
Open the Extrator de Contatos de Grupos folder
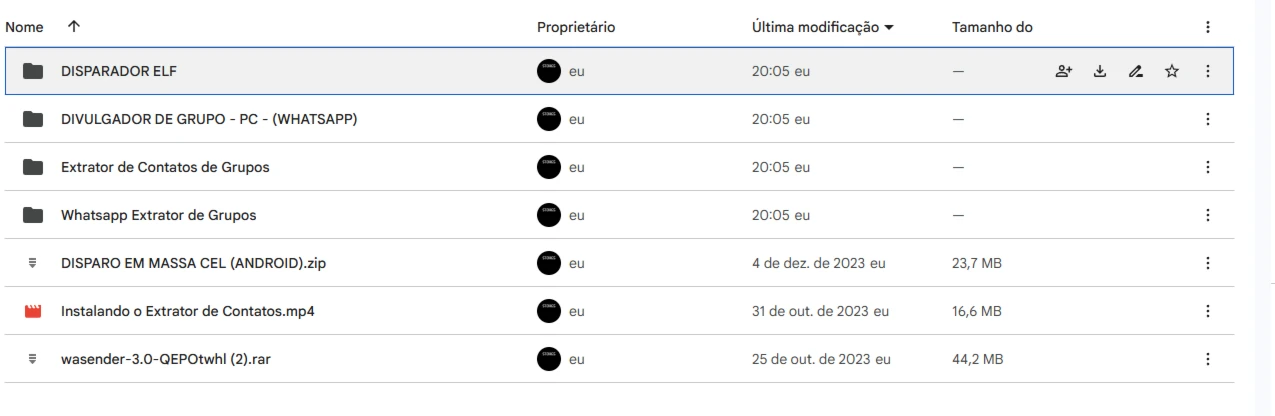pyautogui.click(x=165, y=167)
